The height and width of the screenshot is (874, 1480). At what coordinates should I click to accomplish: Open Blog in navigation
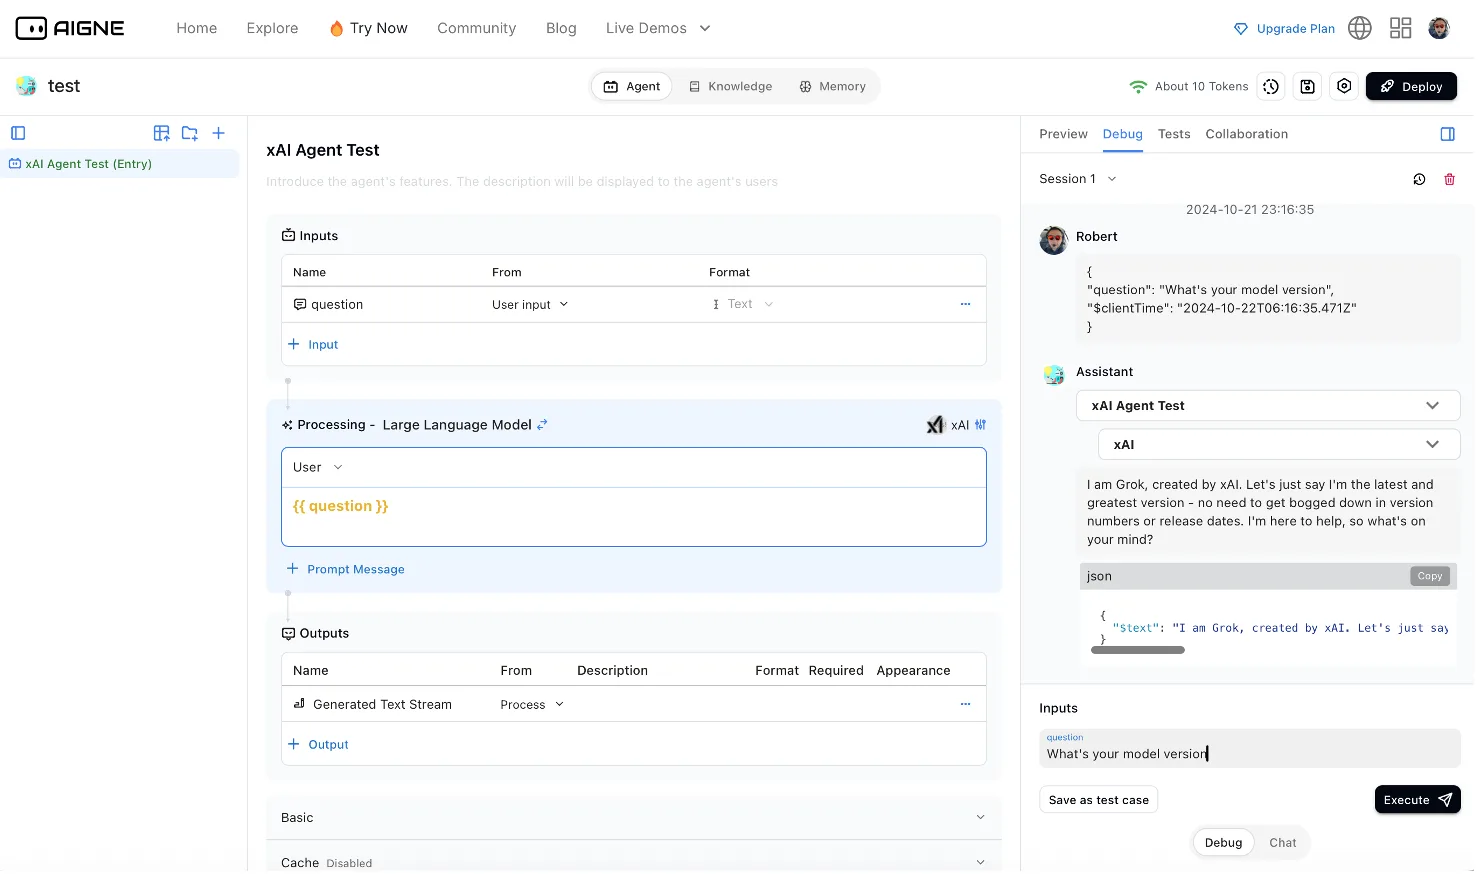(561, 28)
